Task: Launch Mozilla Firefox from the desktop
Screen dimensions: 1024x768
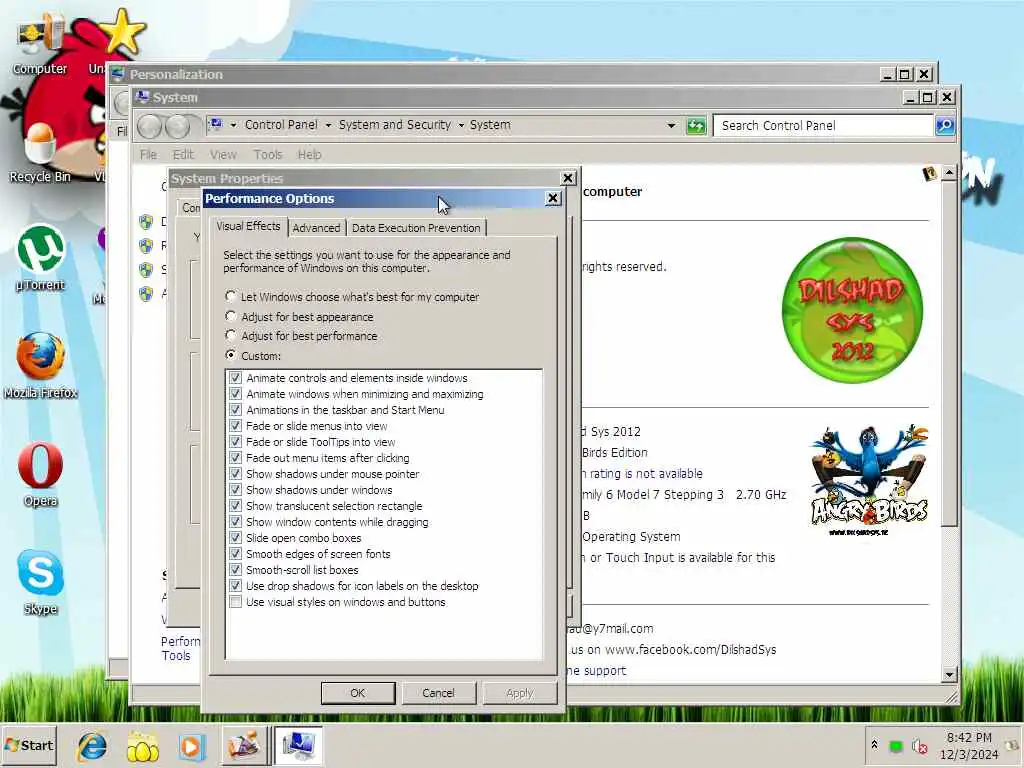Action: [40, 366]
